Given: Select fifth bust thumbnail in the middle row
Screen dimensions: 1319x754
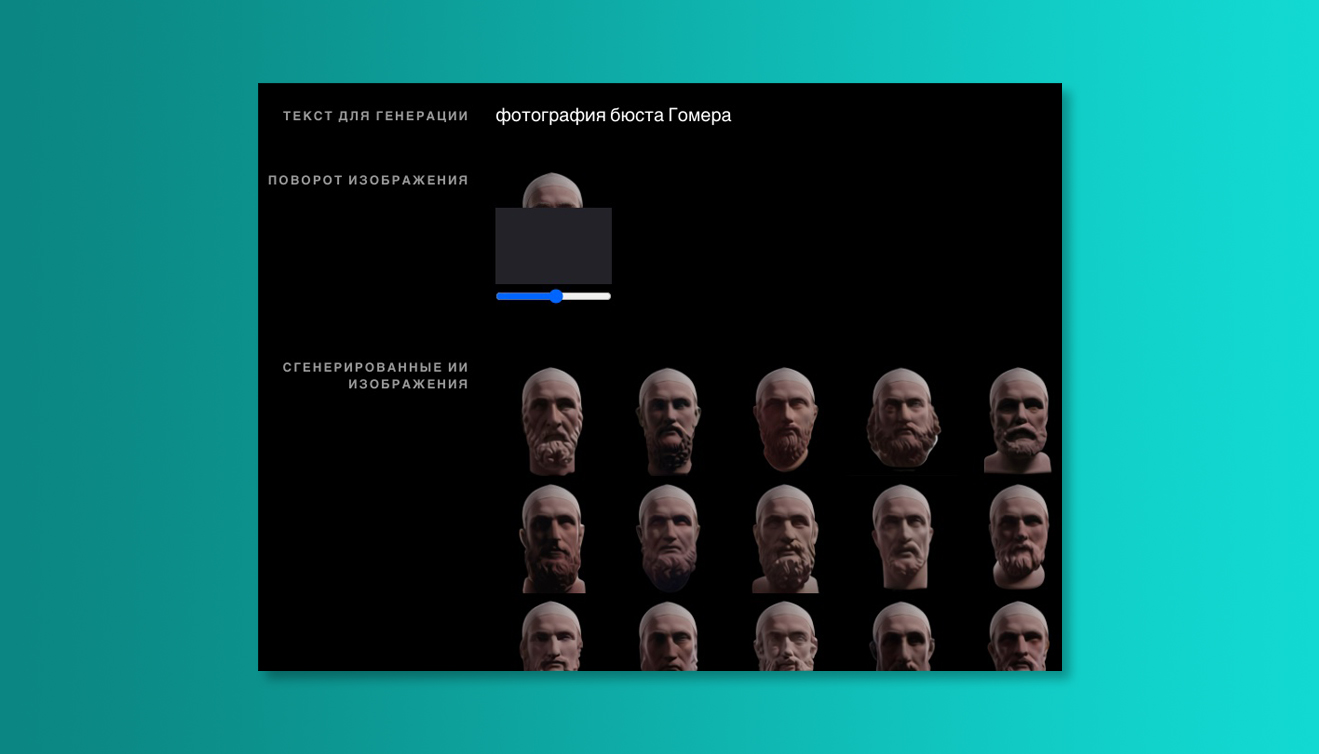Looking at the screenshot, I should [x=1018, y=538].
